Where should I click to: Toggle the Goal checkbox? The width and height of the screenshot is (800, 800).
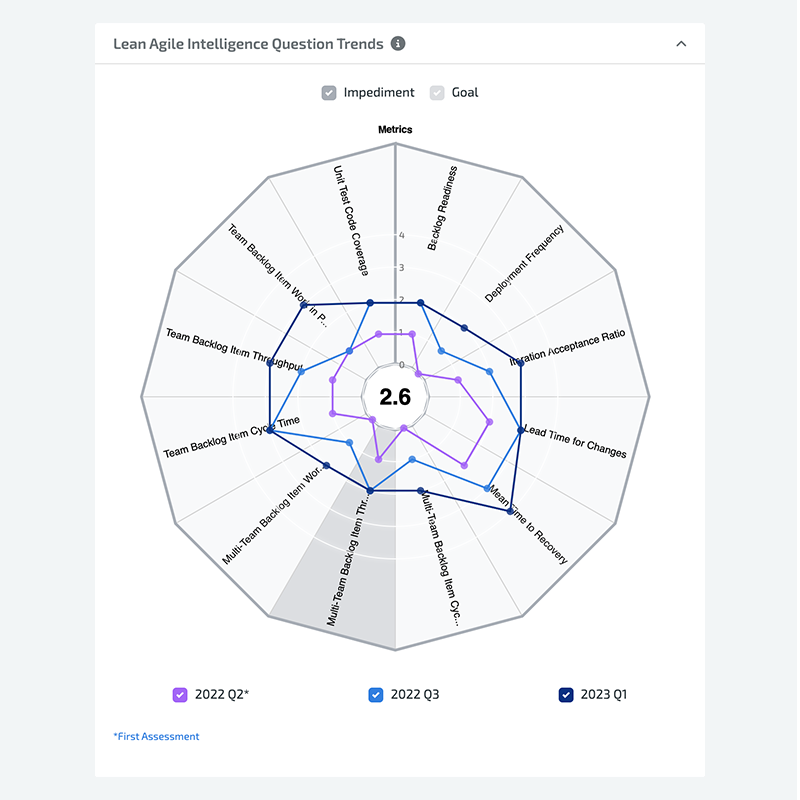[x=437, y=93]
